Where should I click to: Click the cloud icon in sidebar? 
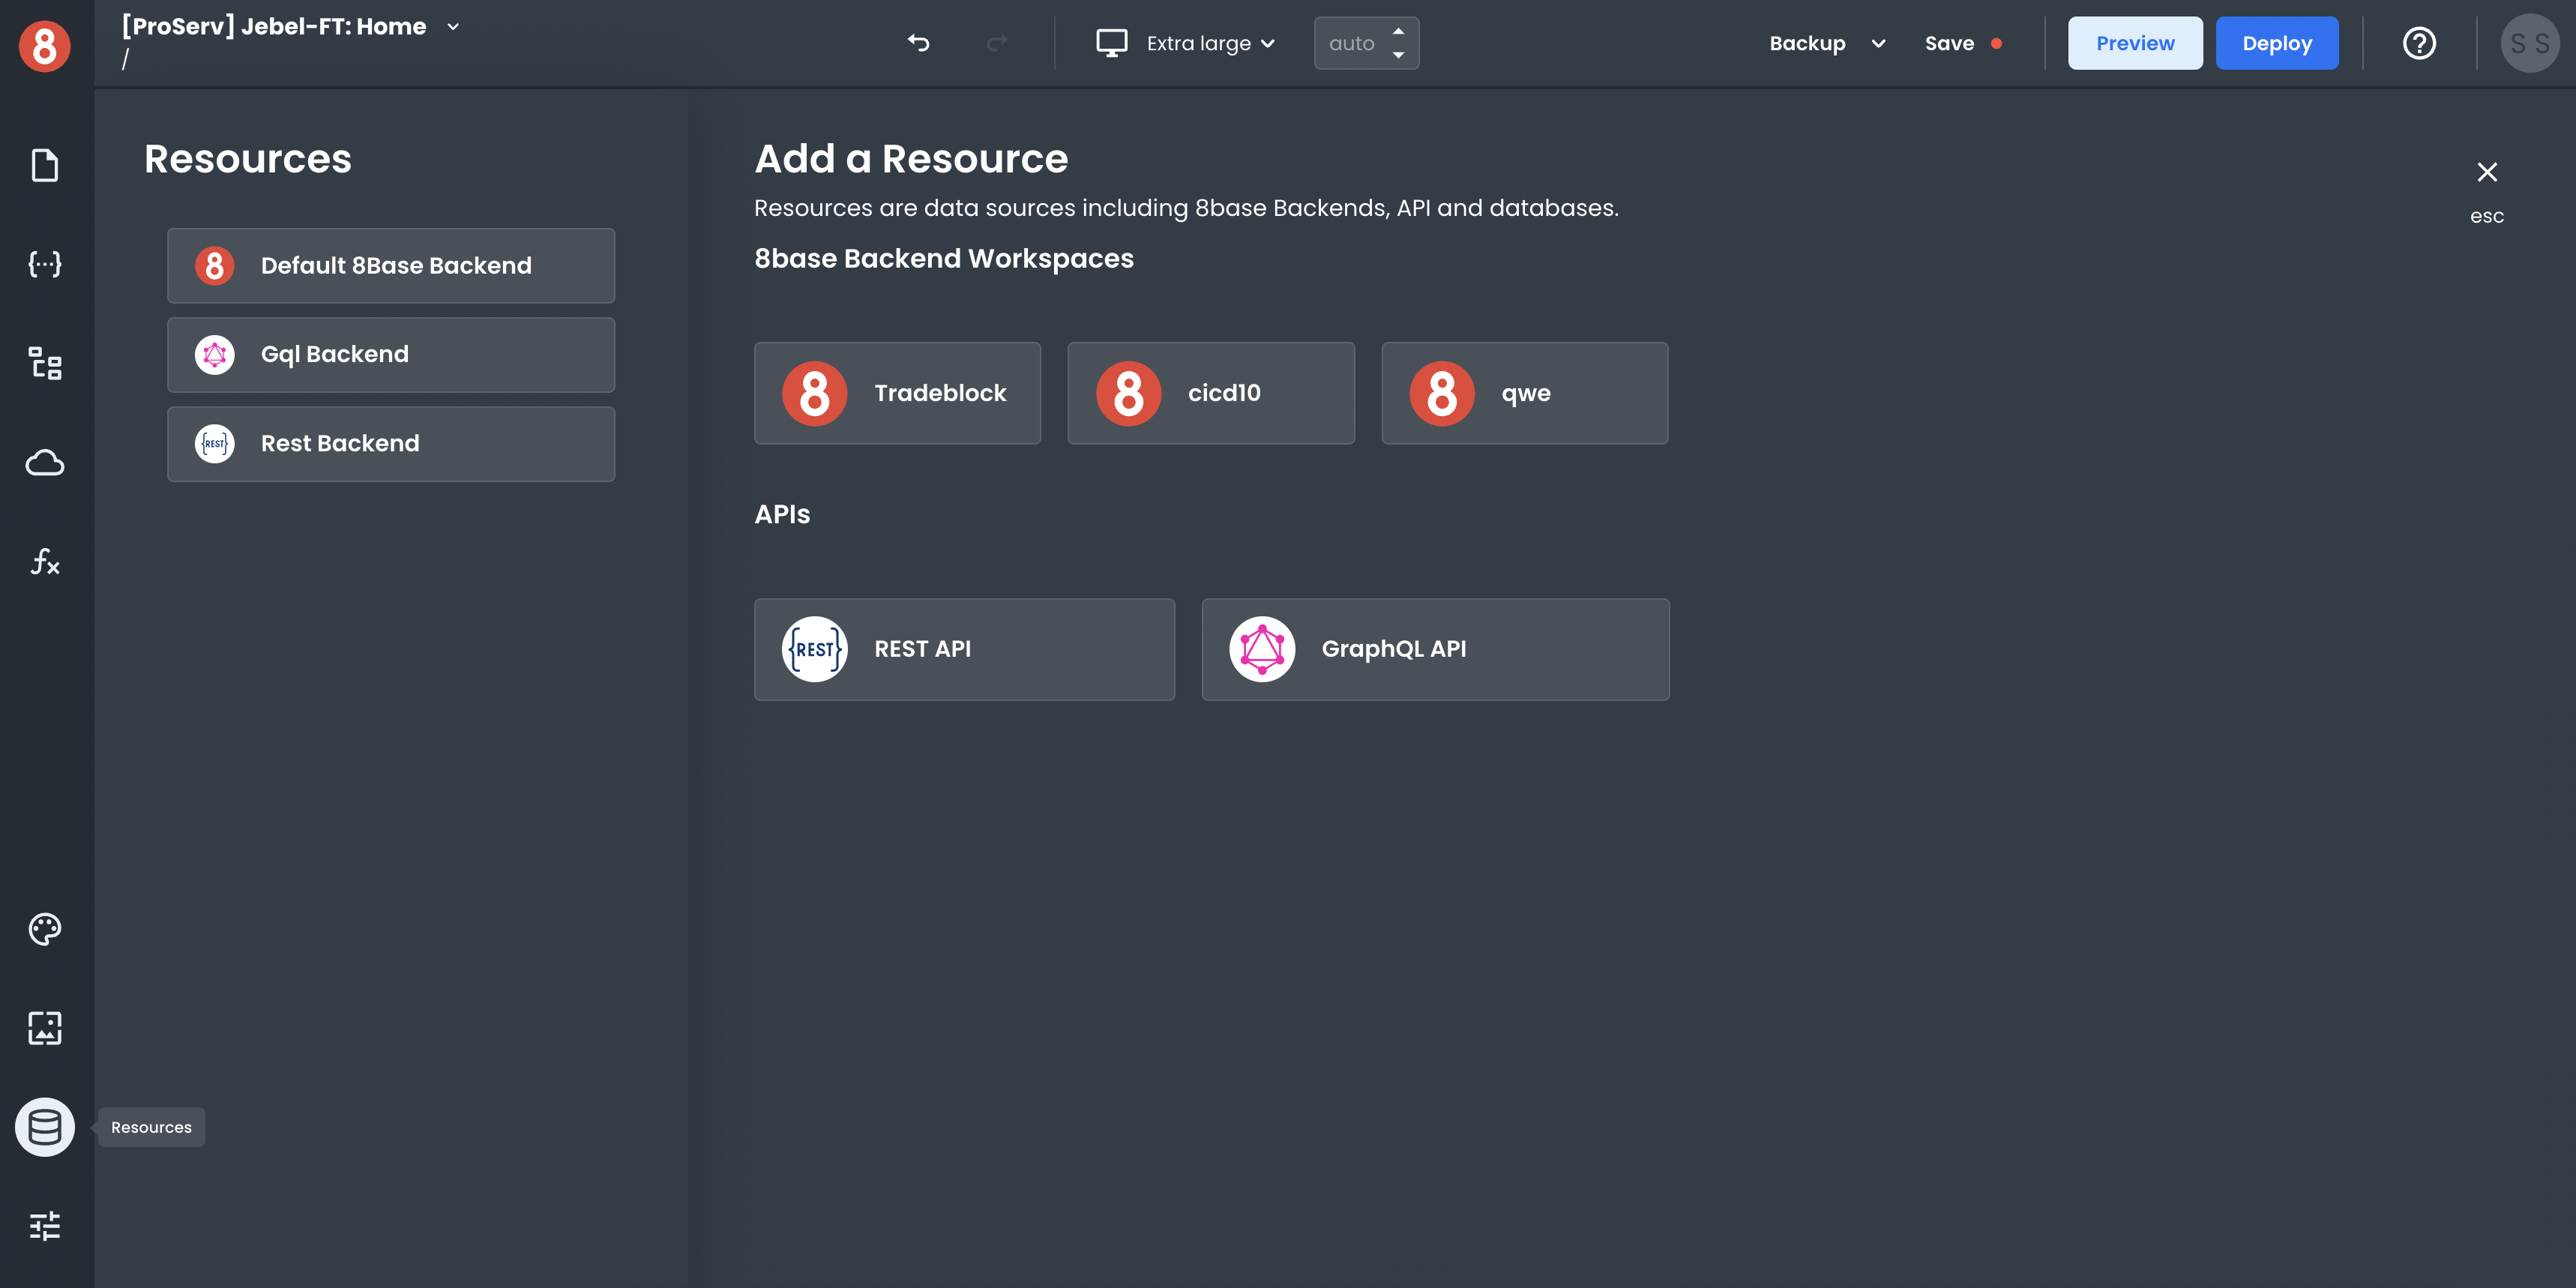[x=45, y=463]
